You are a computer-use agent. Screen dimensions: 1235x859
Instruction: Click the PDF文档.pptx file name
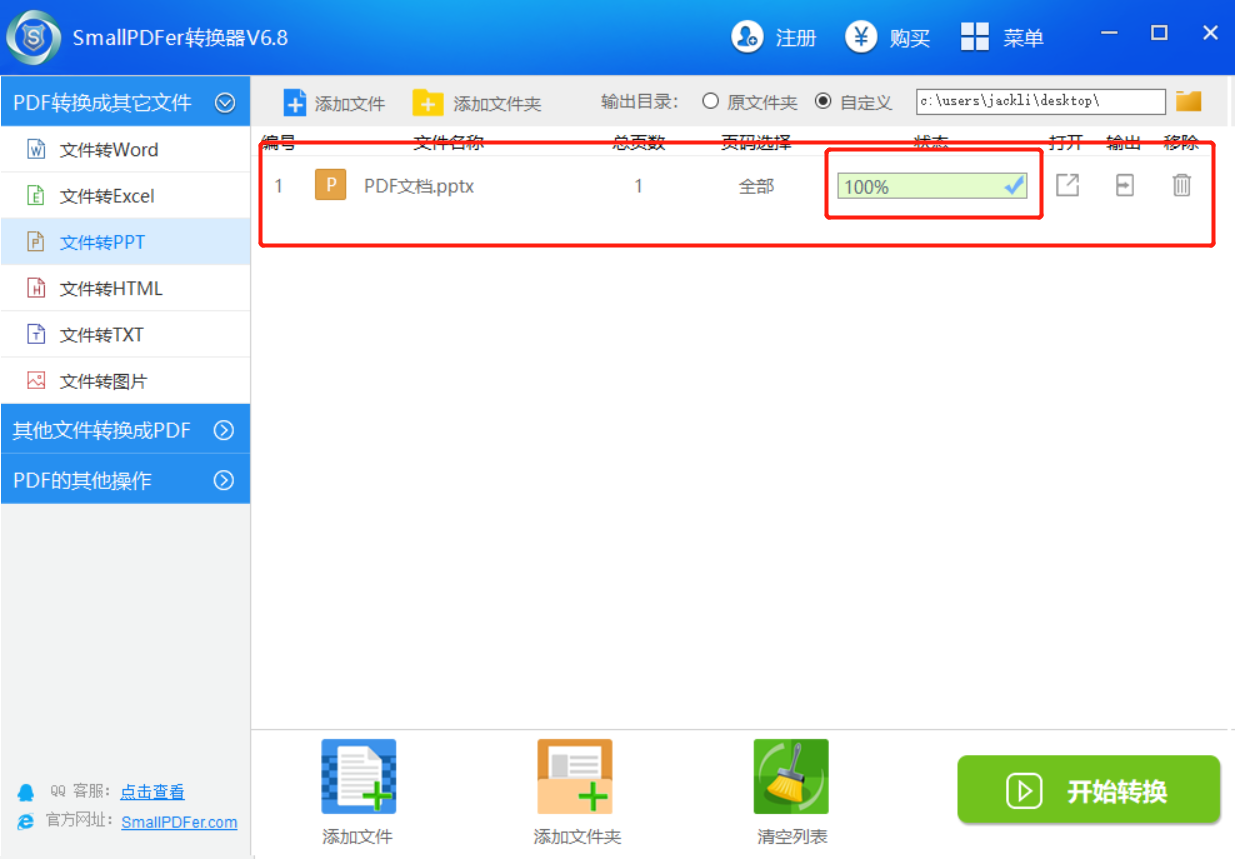click(x=419, y=186)
